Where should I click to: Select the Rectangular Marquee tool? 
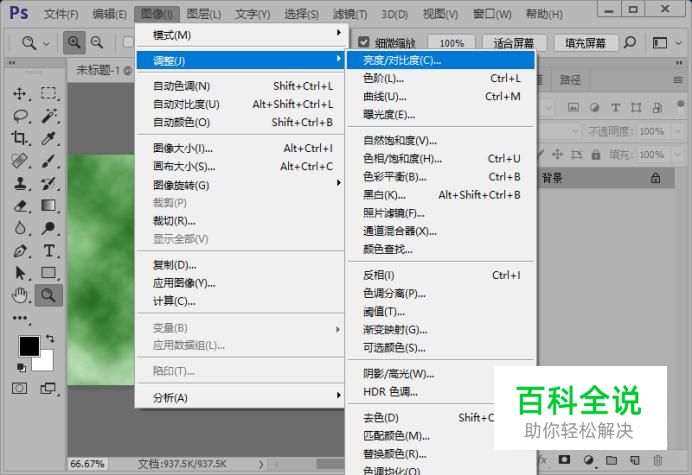(x=49, y=94)
